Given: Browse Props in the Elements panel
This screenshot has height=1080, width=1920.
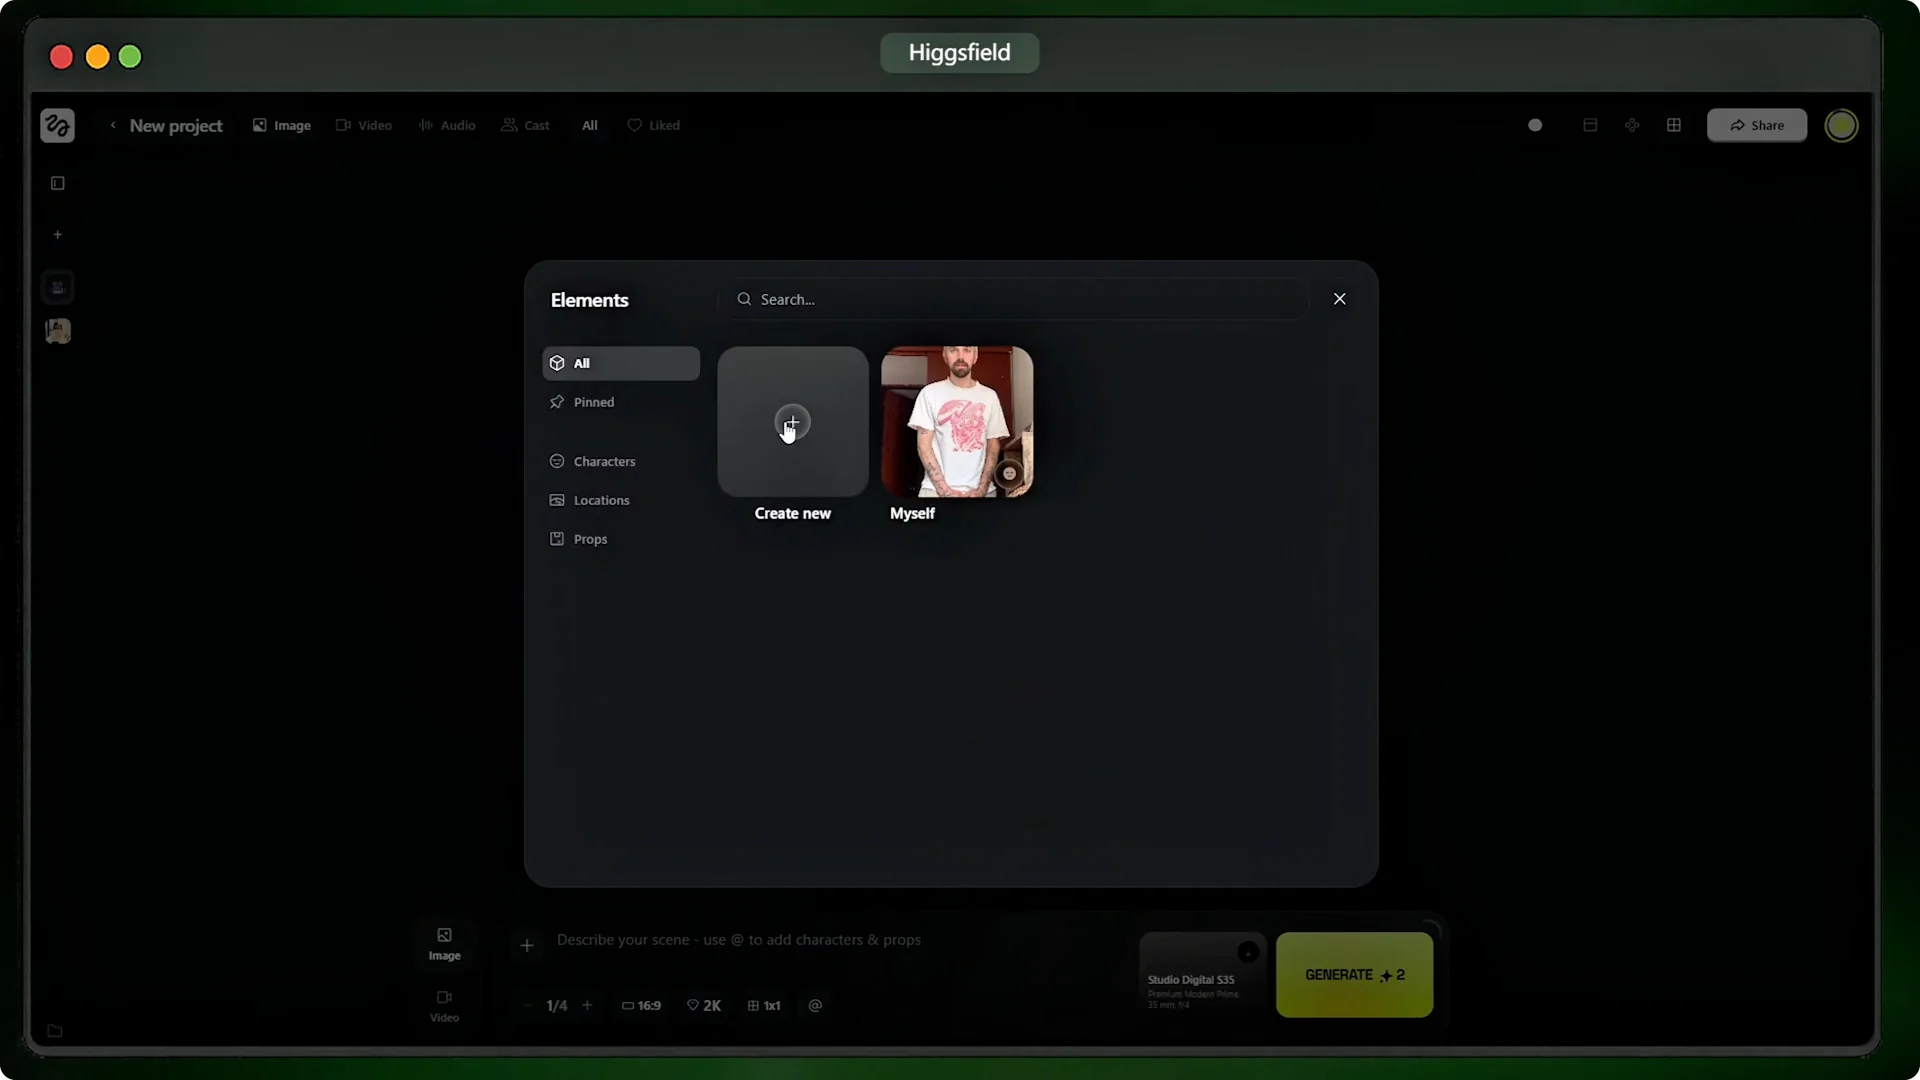Looking at the screenshot, I should pyautogui.click(x=590, y=539).
